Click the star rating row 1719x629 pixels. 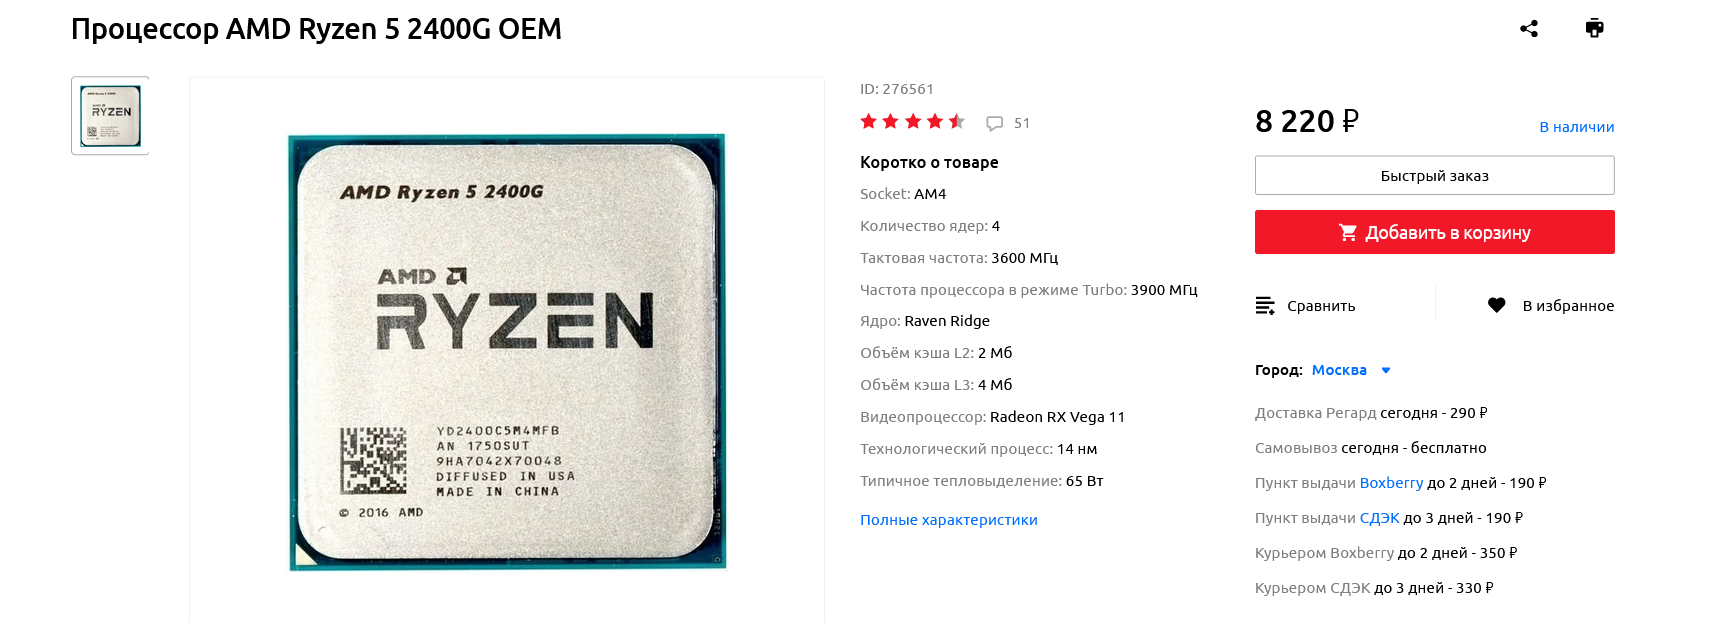912,122
